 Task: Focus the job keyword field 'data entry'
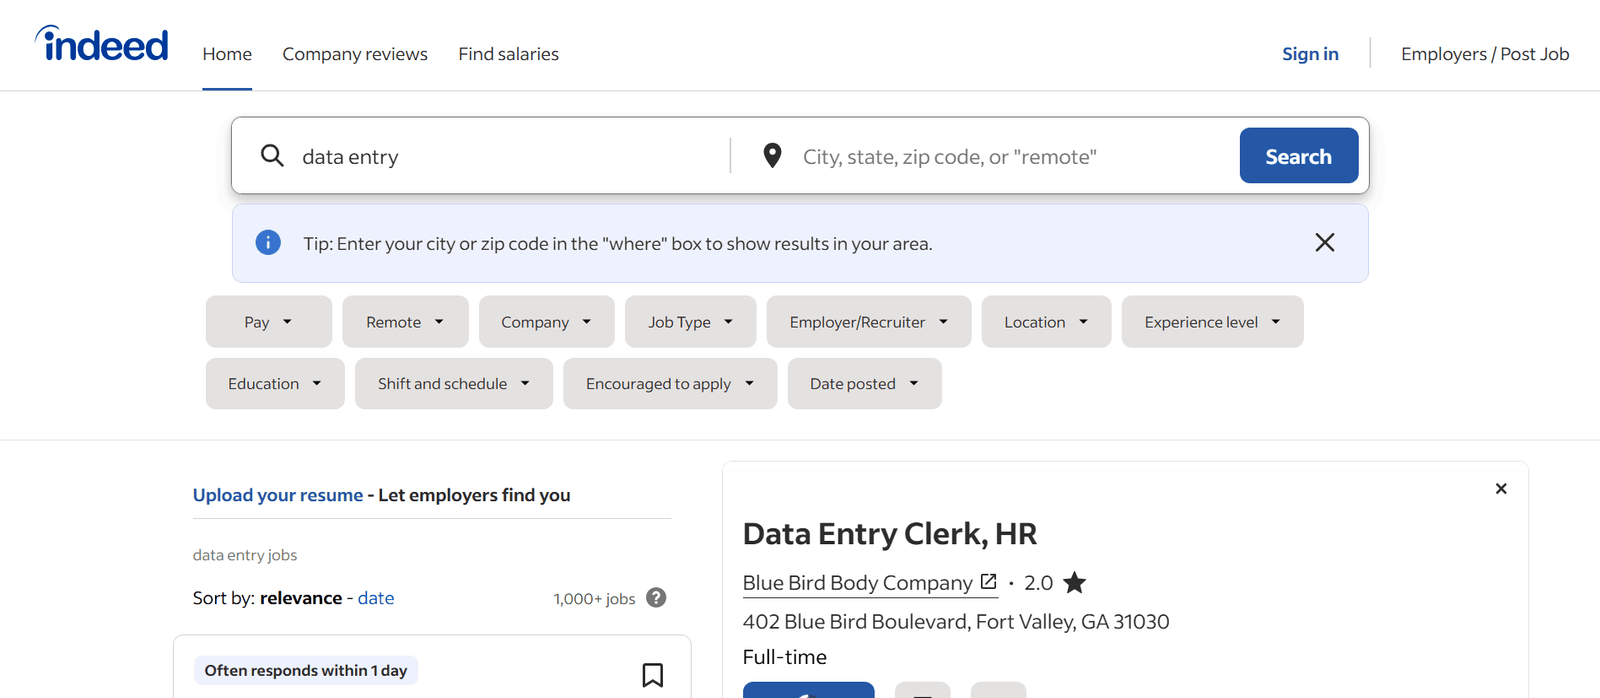coord(510,156)
